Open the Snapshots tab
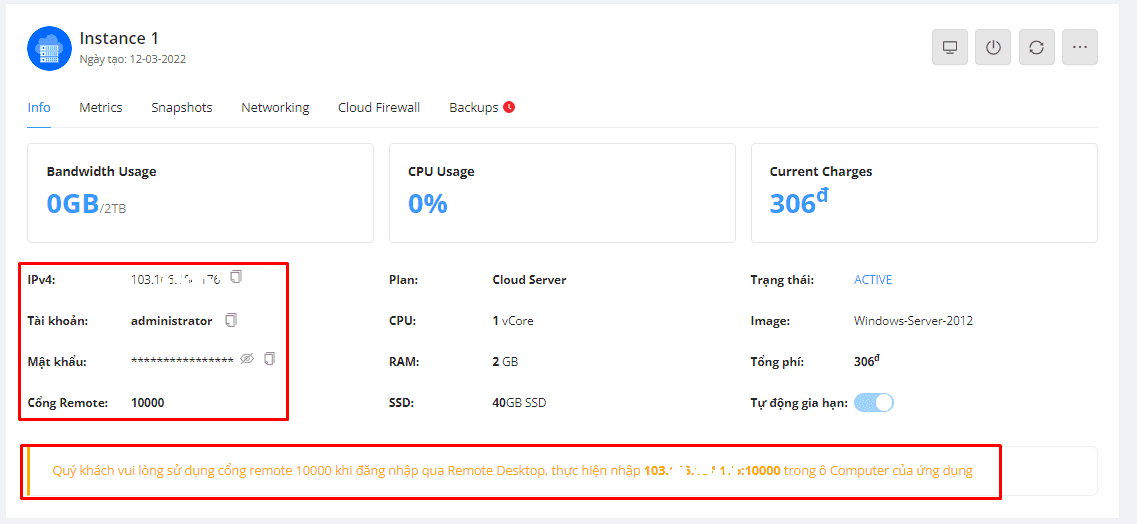 [182, 107]
